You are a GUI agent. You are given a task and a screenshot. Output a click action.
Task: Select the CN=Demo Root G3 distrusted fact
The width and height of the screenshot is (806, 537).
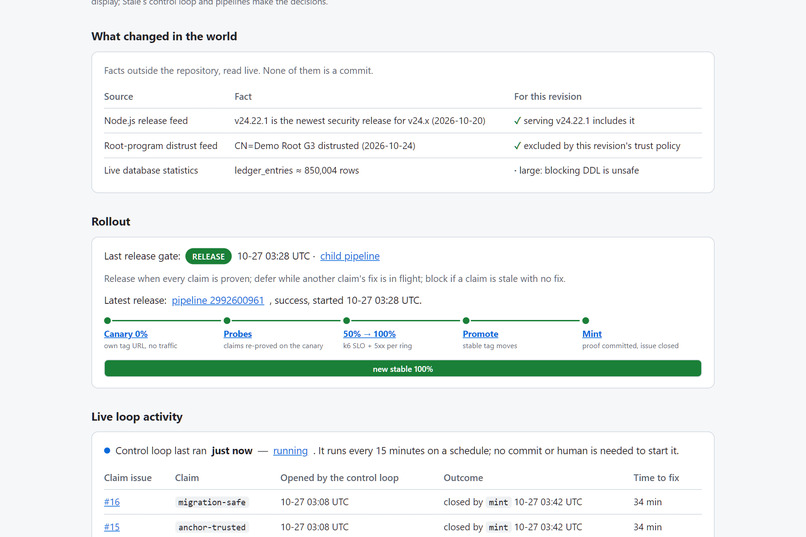(325, 146)
